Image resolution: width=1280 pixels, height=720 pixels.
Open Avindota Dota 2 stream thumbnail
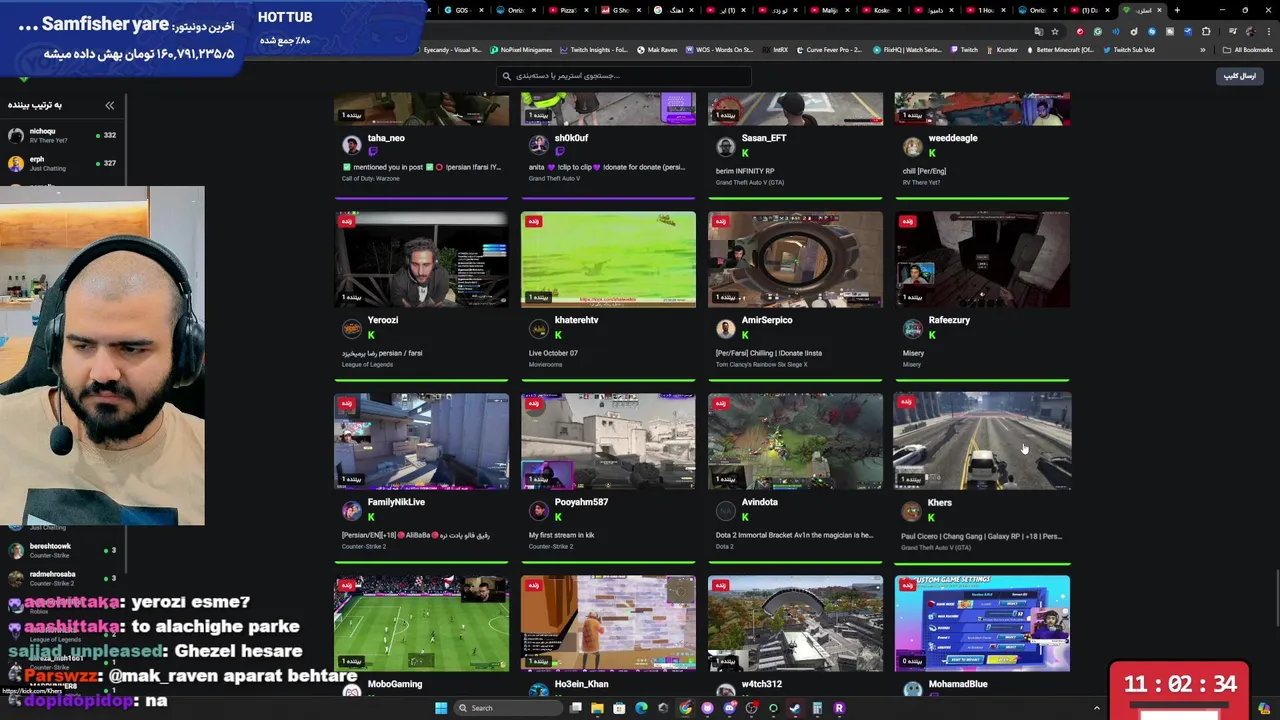click(795, 441)
